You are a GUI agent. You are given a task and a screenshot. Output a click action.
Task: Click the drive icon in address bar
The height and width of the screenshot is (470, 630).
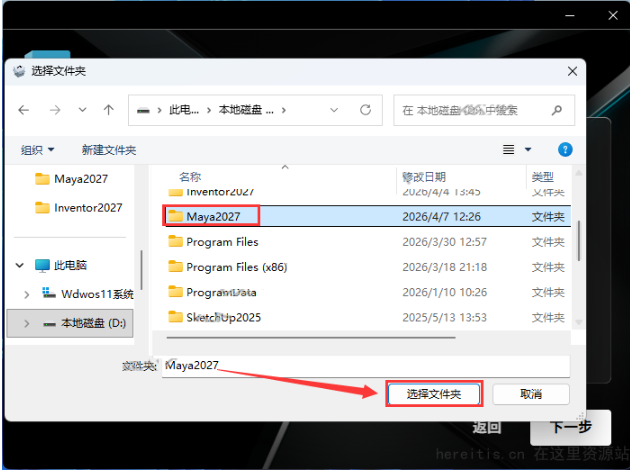click(x=143, y=110)
